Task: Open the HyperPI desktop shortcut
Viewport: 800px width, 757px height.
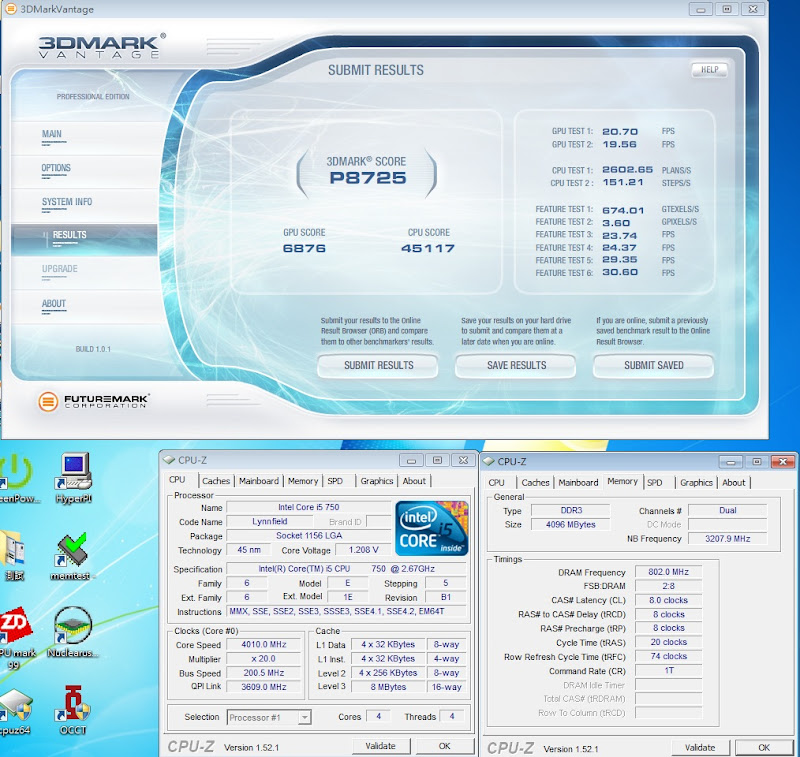Action: point(73,478)
